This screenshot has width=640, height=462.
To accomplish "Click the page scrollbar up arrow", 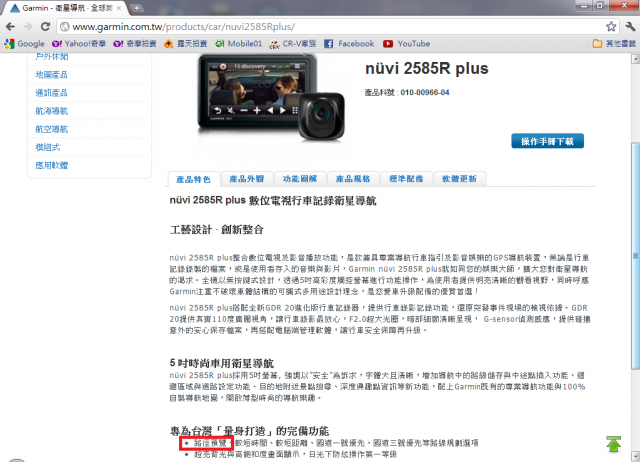I will pos(636,59).
